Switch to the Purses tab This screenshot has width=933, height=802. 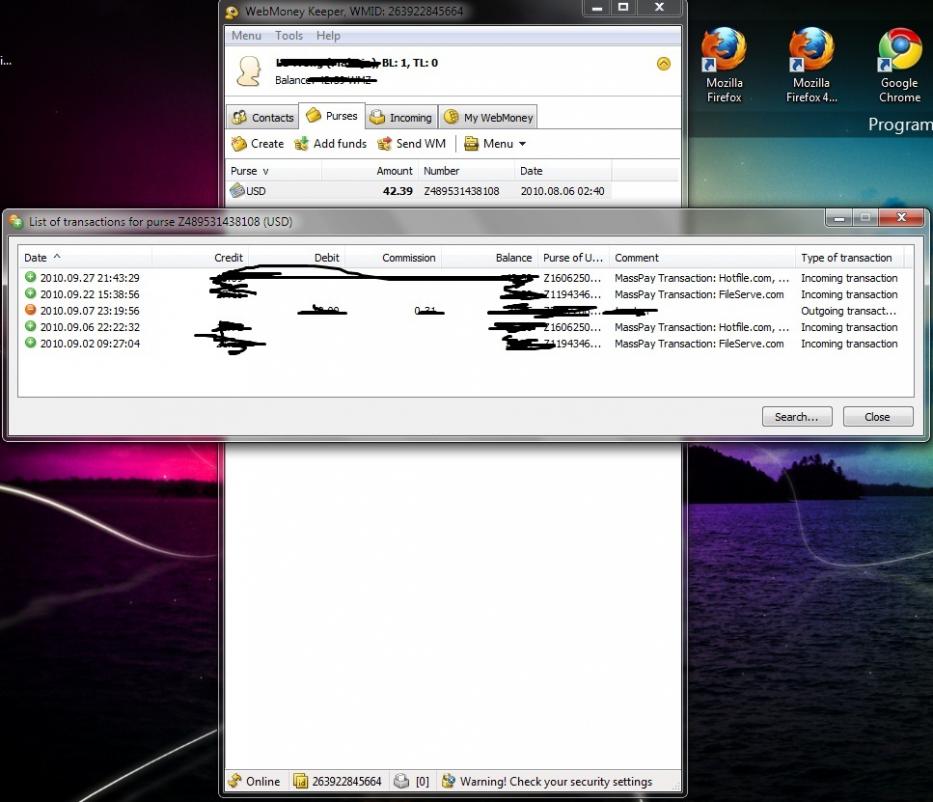point(332,115)
